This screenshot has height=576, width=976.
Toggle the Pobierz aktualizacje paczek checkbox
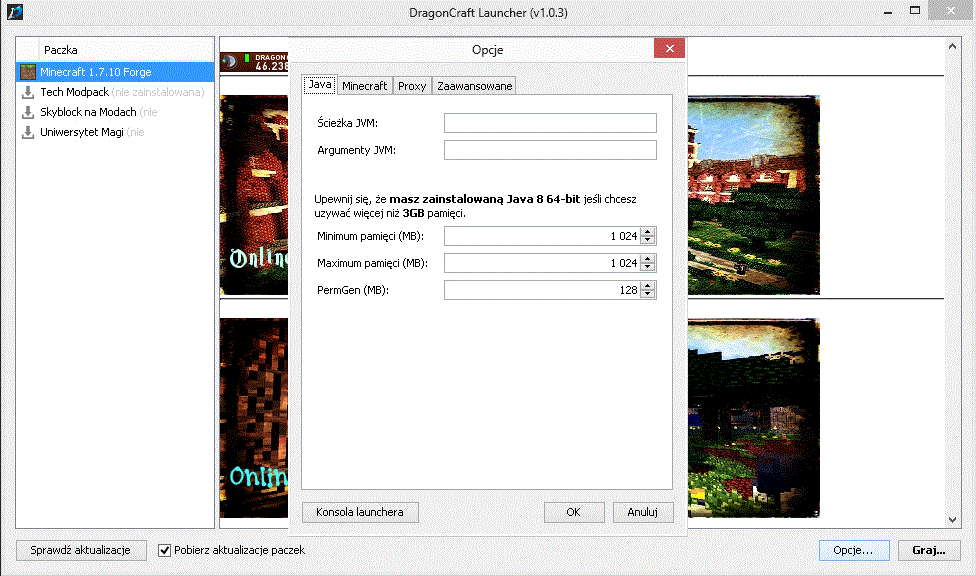tap(164, 550)
